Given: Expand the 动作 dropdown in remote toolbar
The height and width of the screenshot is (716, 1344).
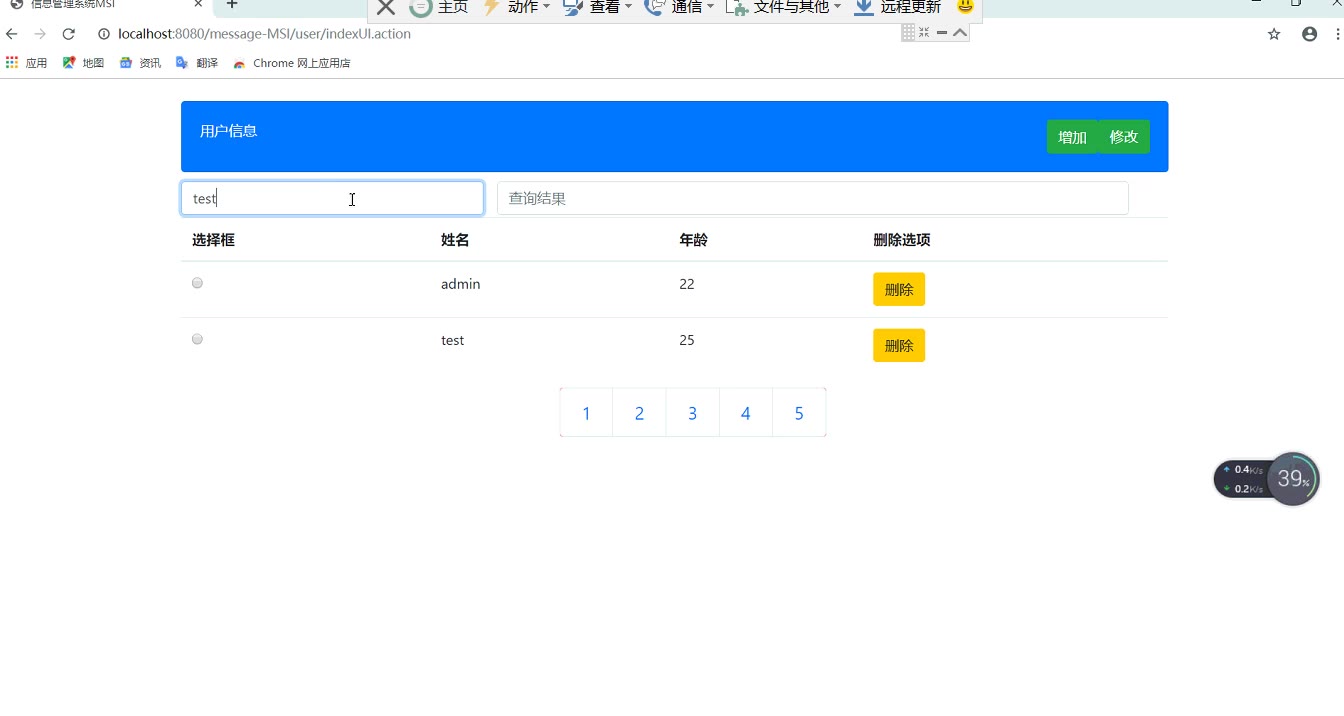Looking at the screenshot, I should coord(517,8).
